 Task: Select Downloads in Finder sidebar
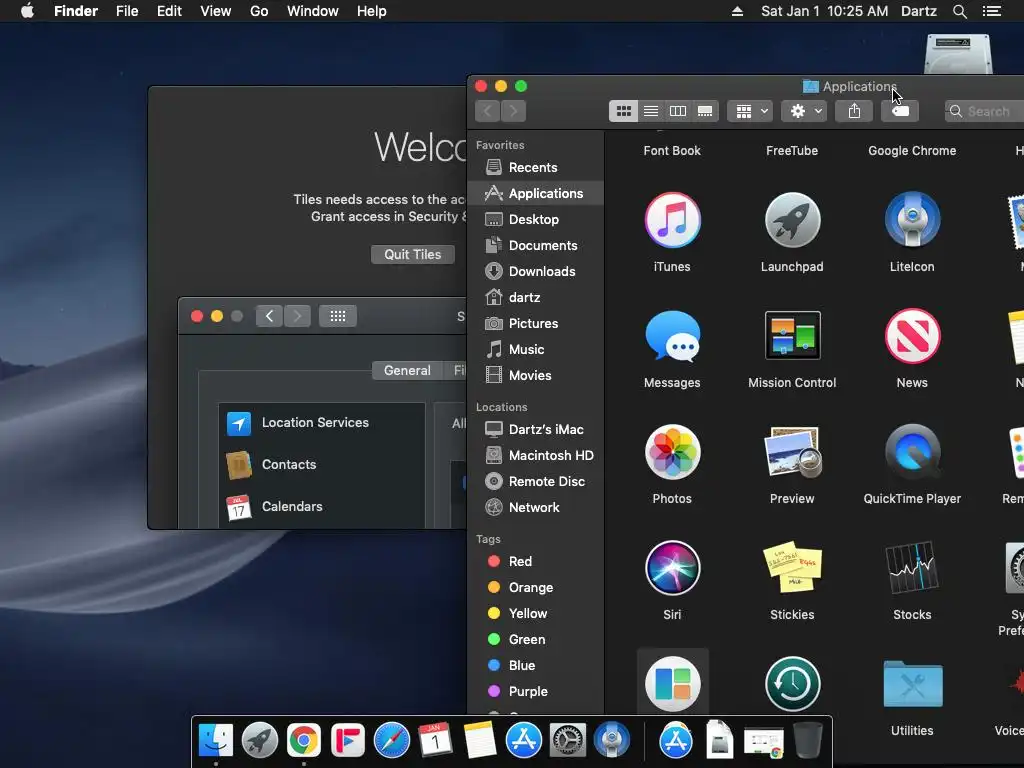(x=536, y=271)
